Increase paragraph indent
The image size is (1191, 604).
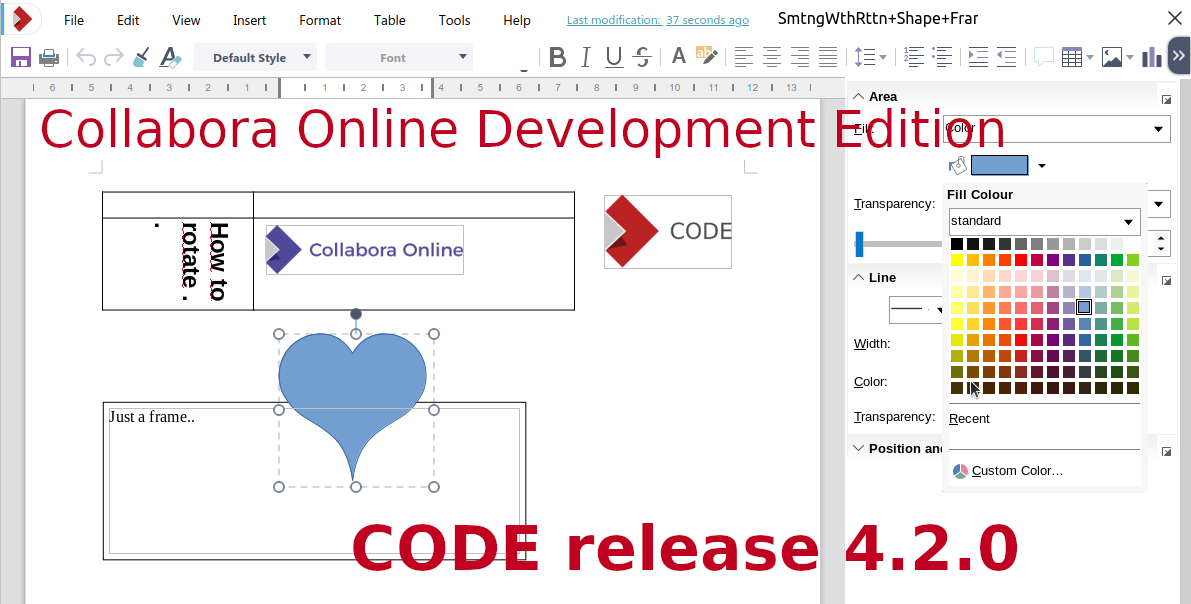click(x=978, y=57)
